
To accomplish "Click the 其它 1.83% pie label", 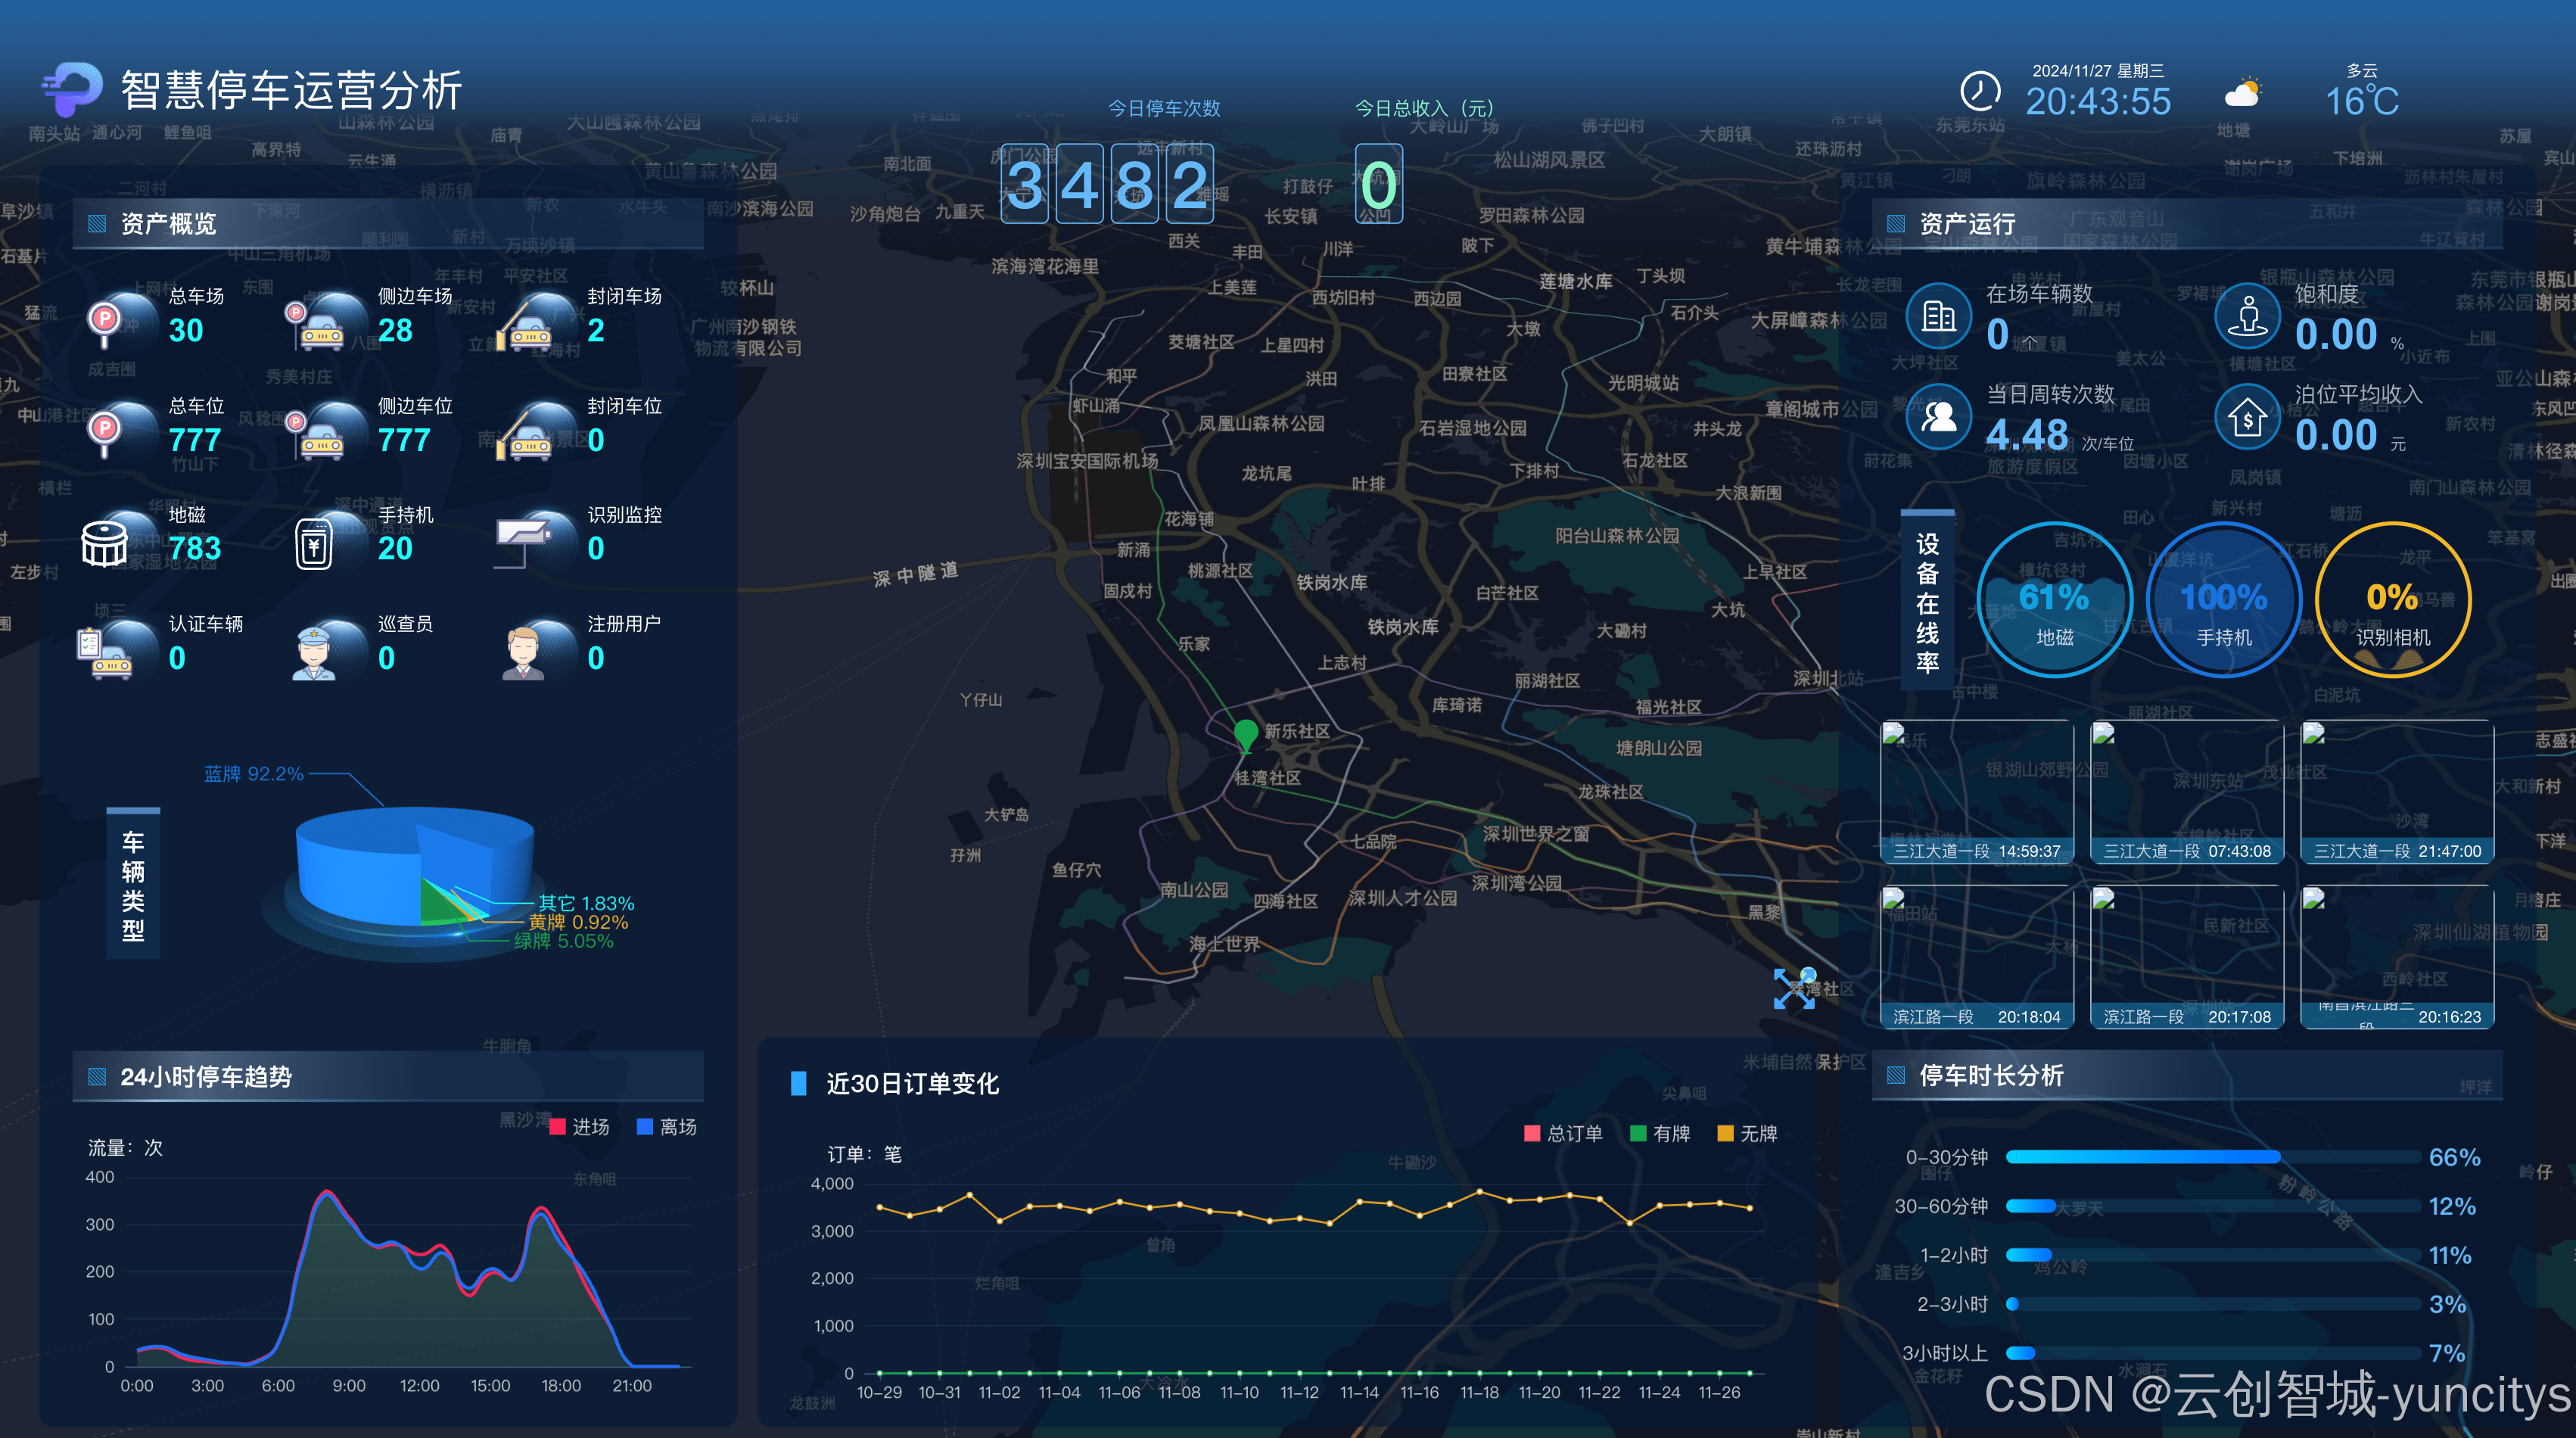I will point(586,903).
